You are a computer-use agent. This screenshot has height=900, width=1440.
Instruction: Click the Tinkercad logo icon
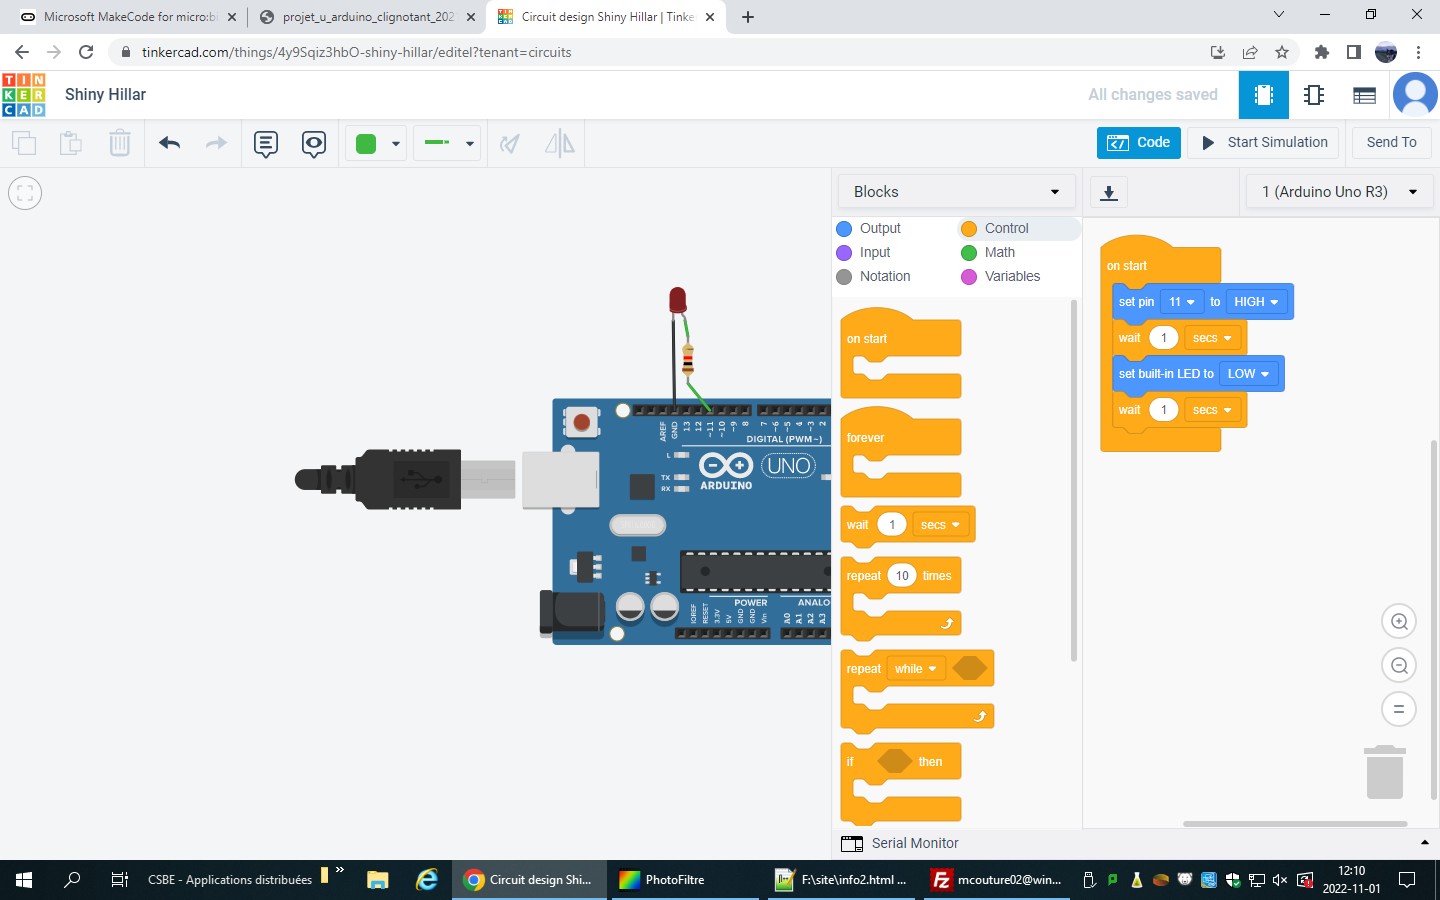coord(24,95)
